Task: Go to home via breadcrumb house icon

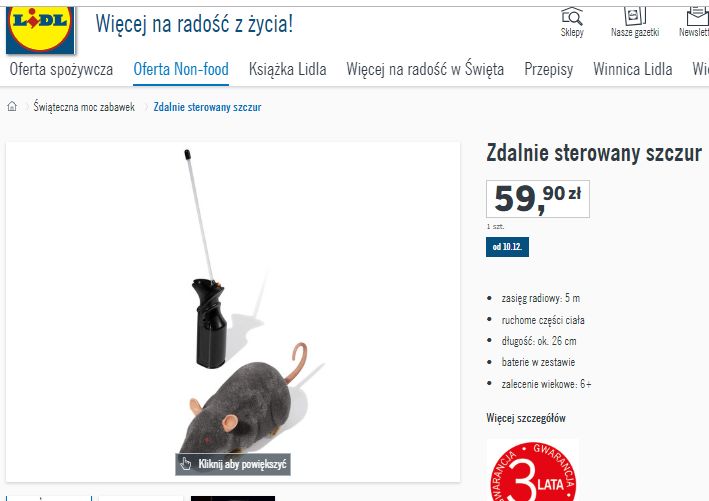Action: click(x=12, y=106)
